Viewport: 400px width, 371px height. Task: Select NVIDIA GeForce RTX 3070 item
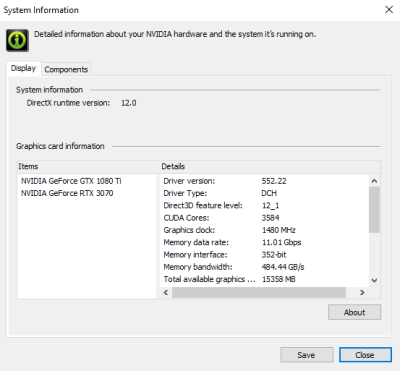(67, 193)
